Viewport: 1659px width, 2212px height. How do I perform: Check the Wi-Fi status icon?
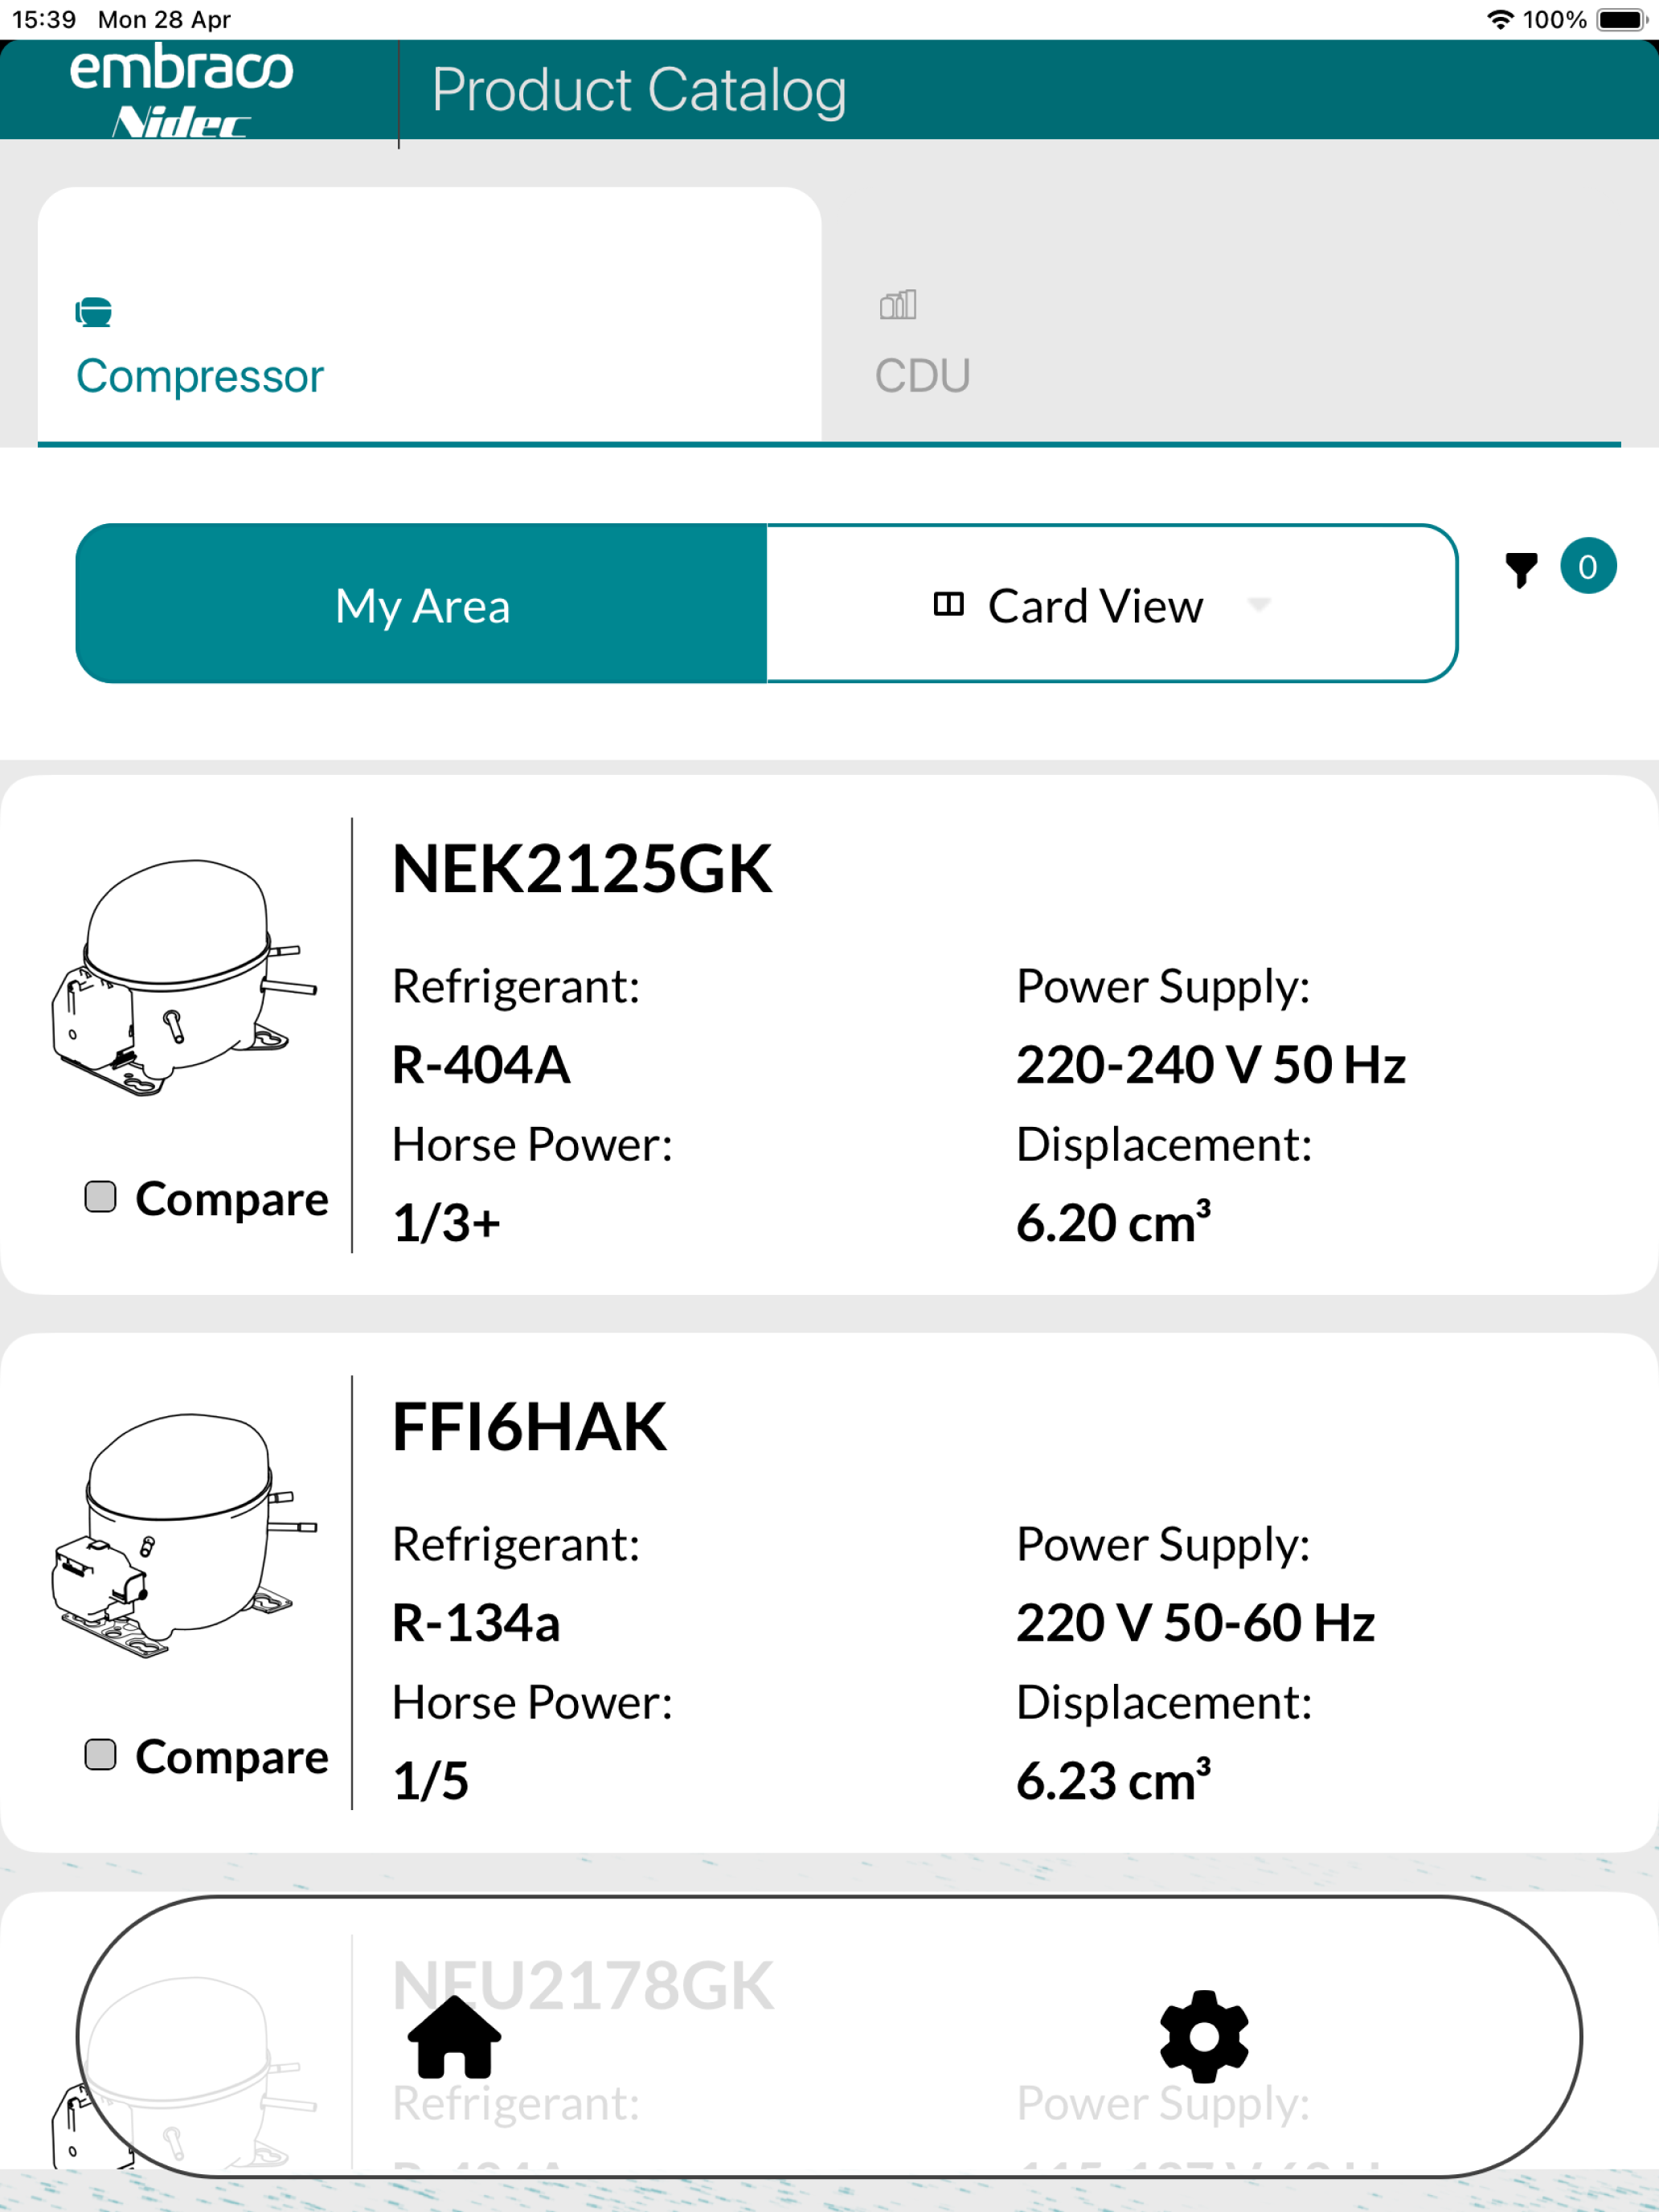tap(1500, 19)
